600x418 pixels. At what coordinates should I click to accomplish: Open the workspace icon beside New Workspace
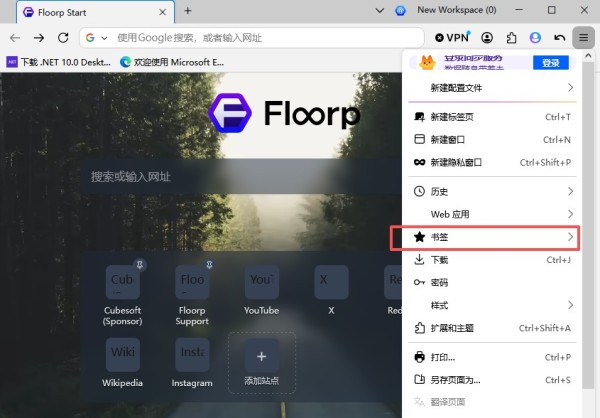point(401,11)
